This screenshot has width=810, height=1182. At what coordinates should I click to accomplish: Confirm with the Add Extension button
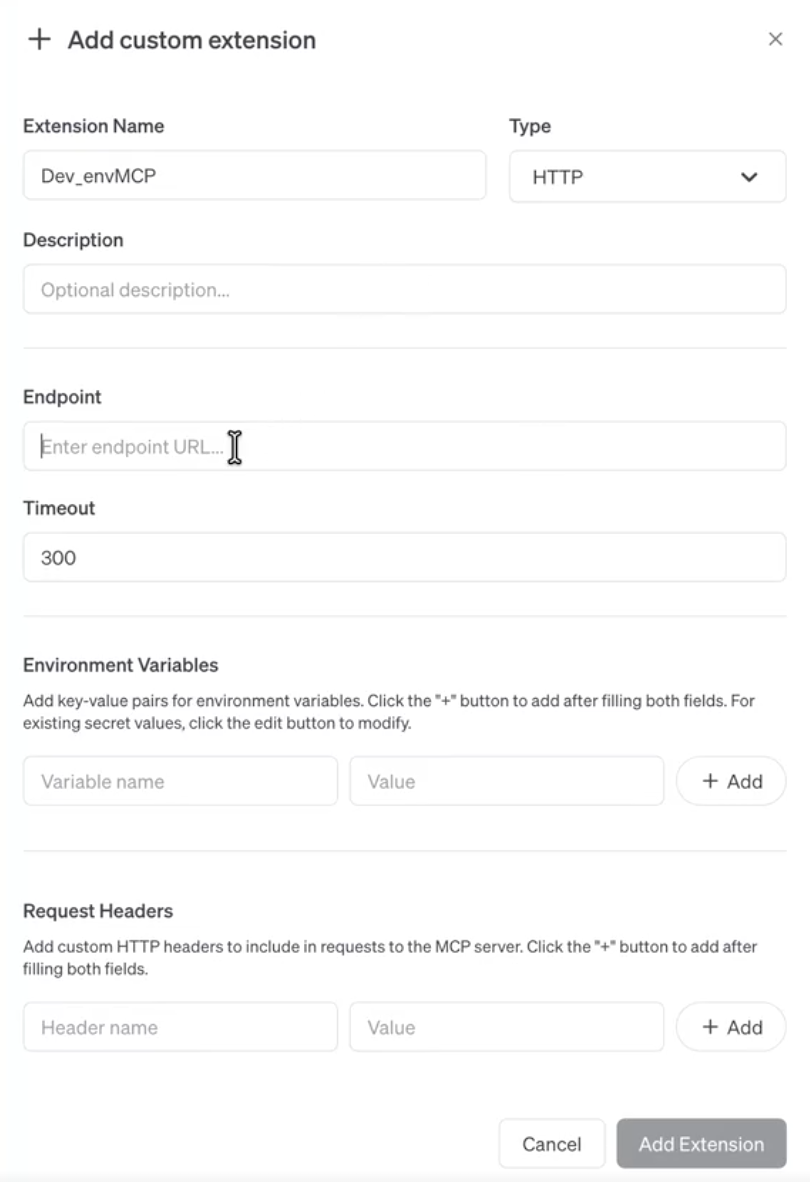(x=701, y=1144)
